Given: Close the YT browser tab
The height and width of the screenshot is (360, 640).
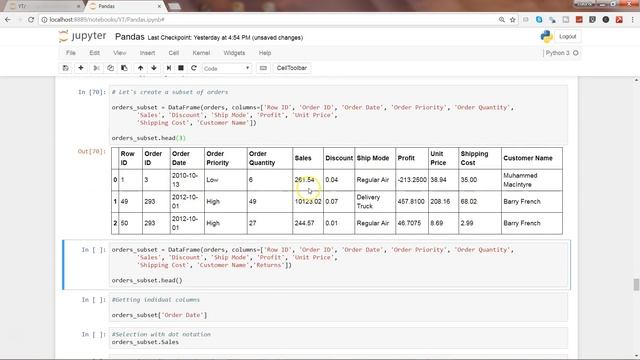Looking at the screenshot, I should coord(78,6).
